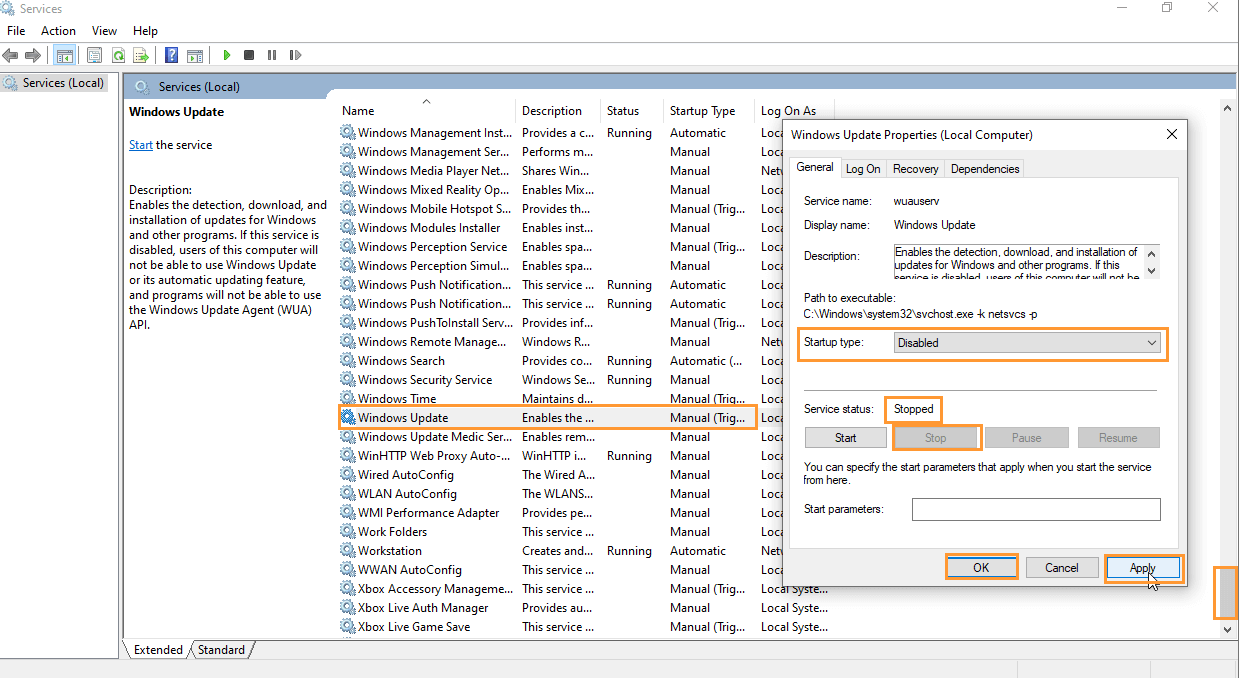The width and height of the screenshot is (1239, 678).
Task: Click the gear icon beside Windows Search
Action: [x=348, y=361]
